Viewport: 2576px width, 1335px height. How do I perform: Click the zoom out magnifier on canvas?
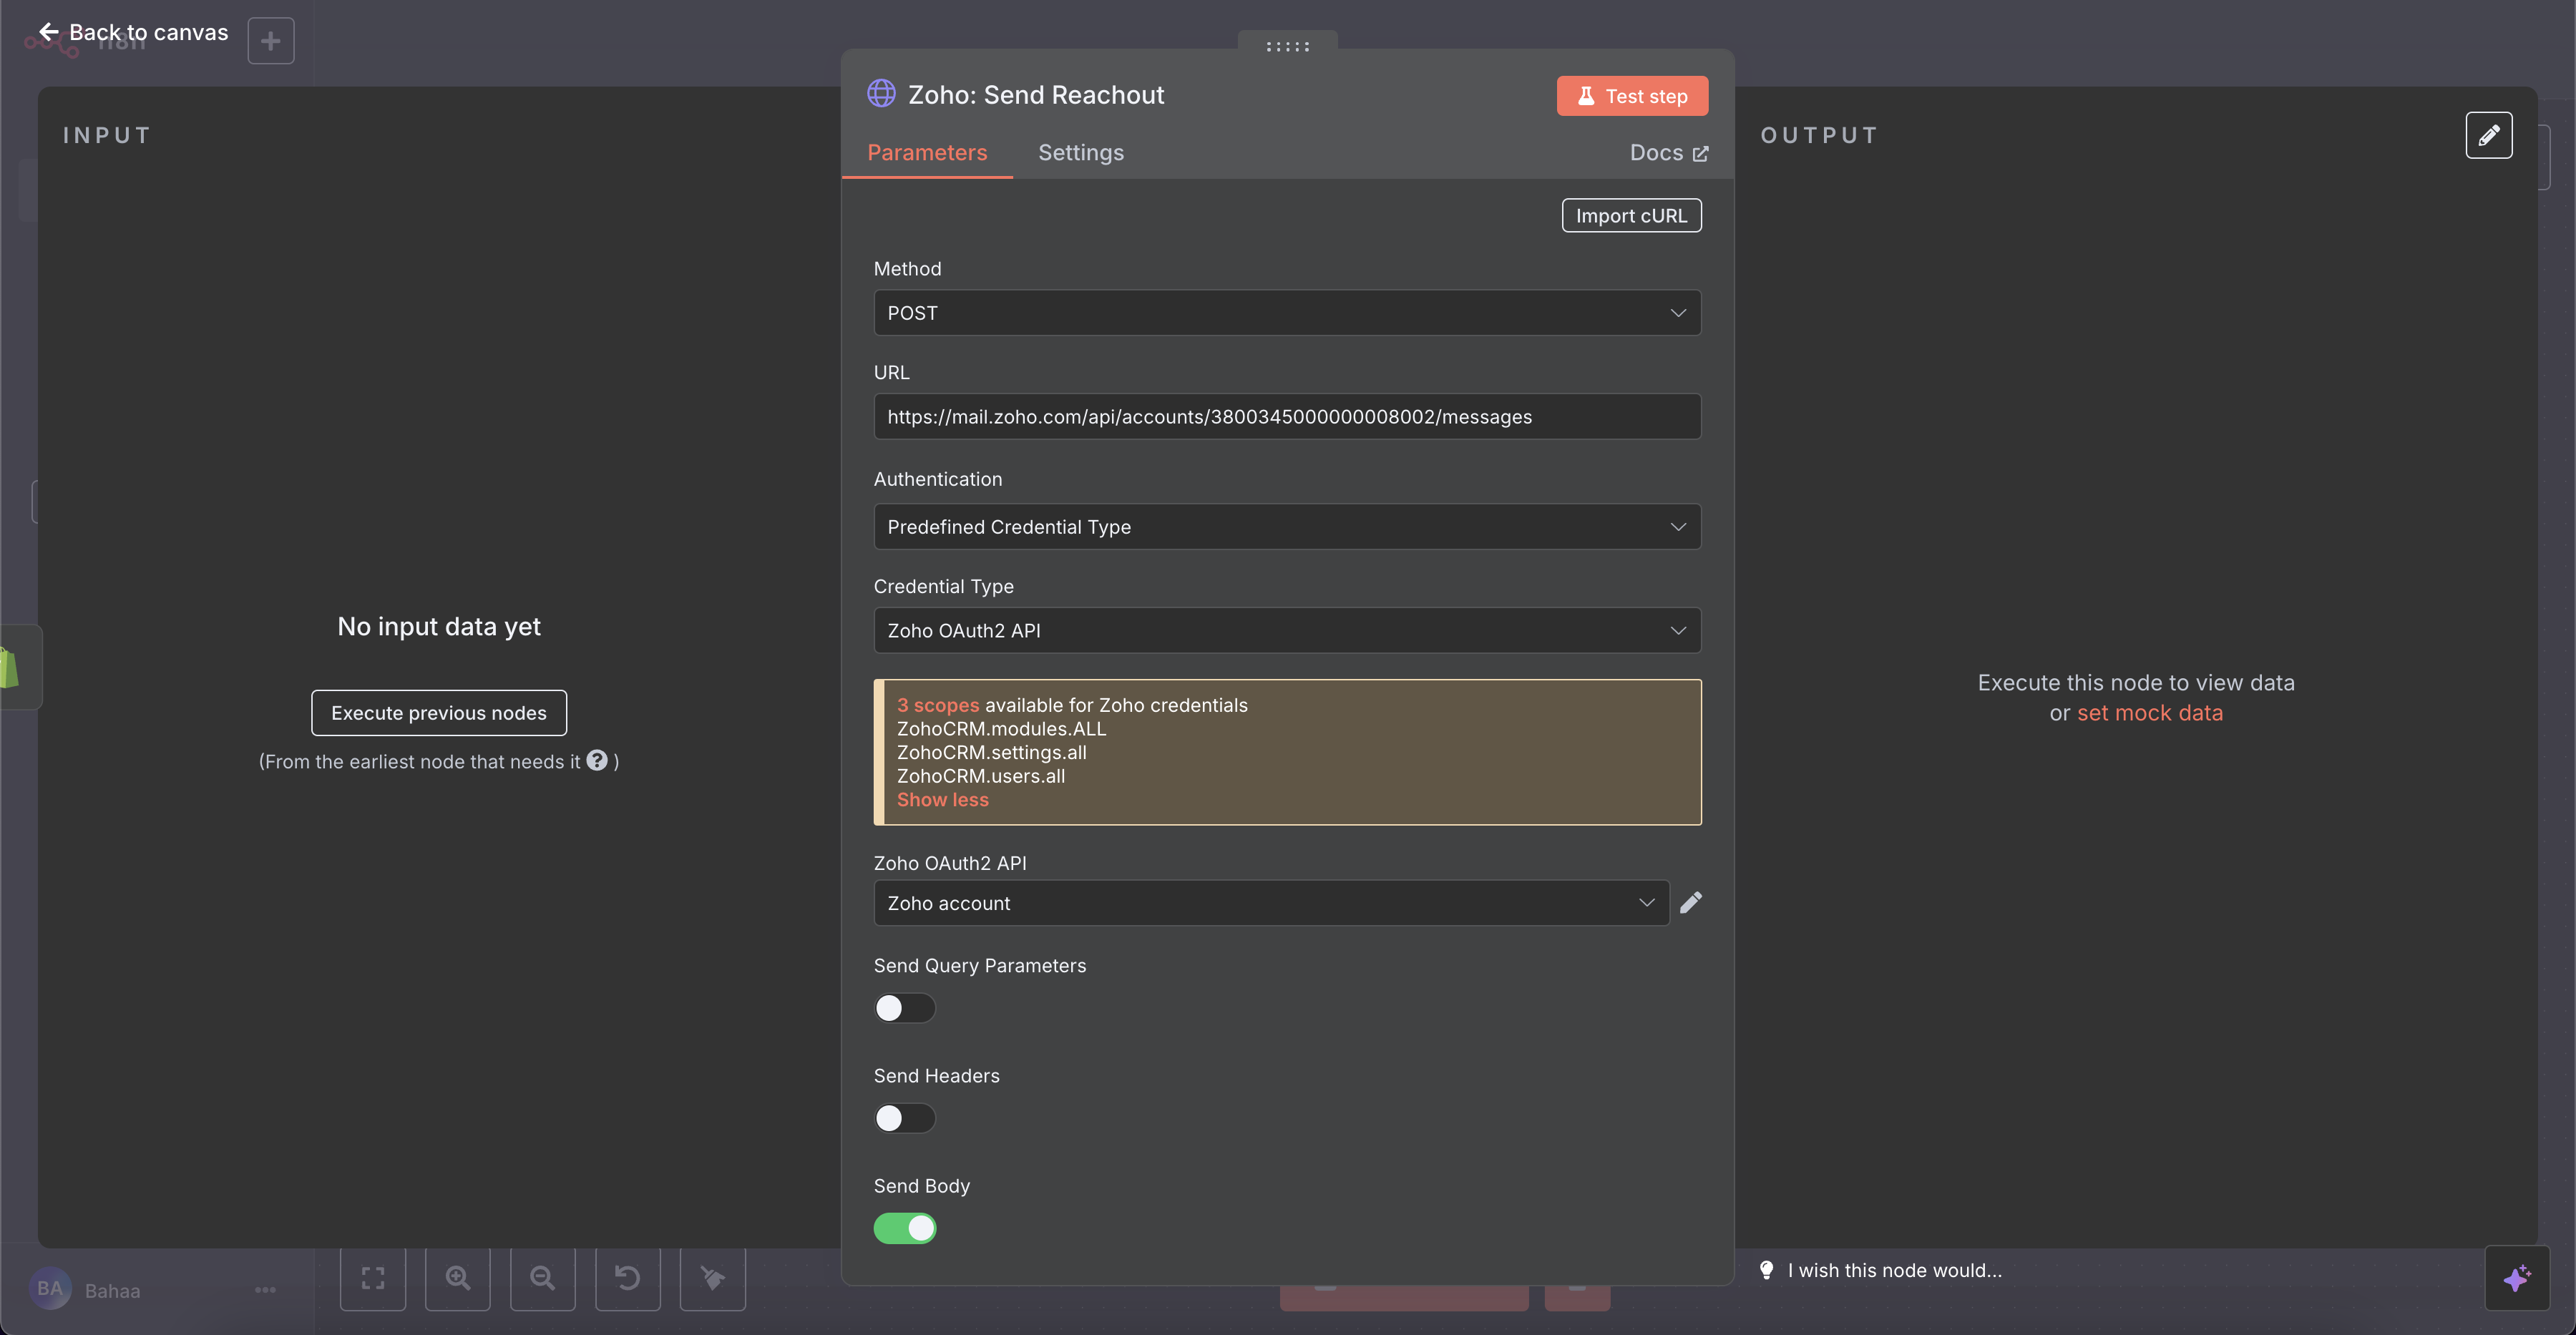[542, 1278]
